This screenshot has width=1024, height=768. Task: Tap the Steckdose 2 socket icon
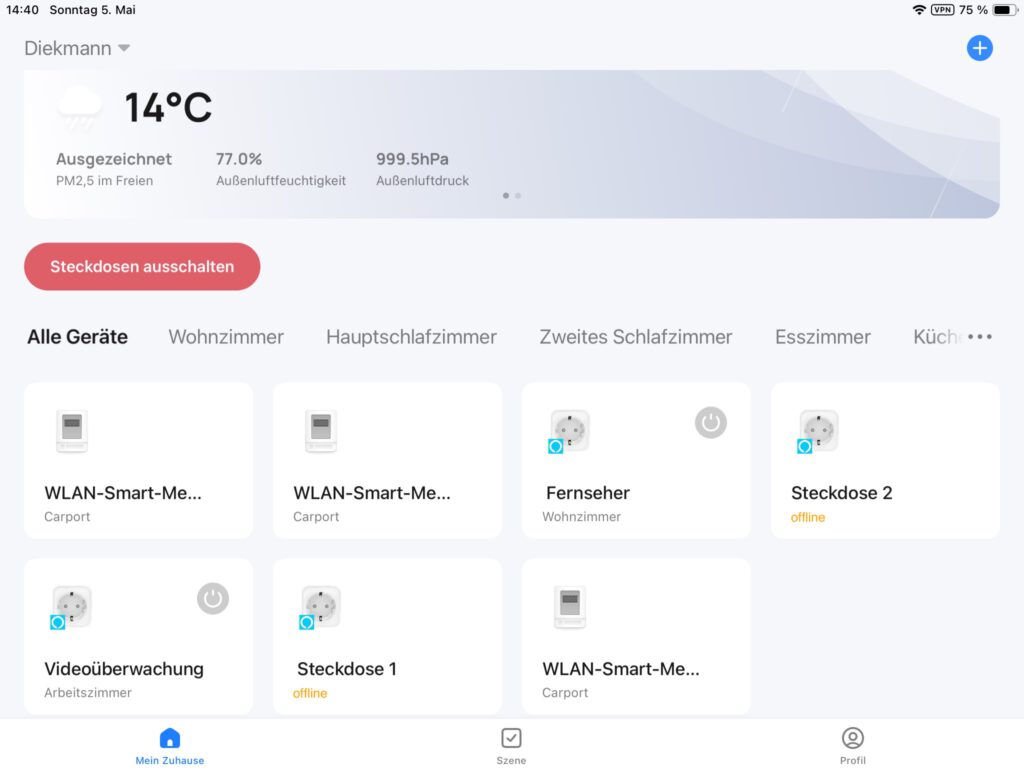click(818, 432)
